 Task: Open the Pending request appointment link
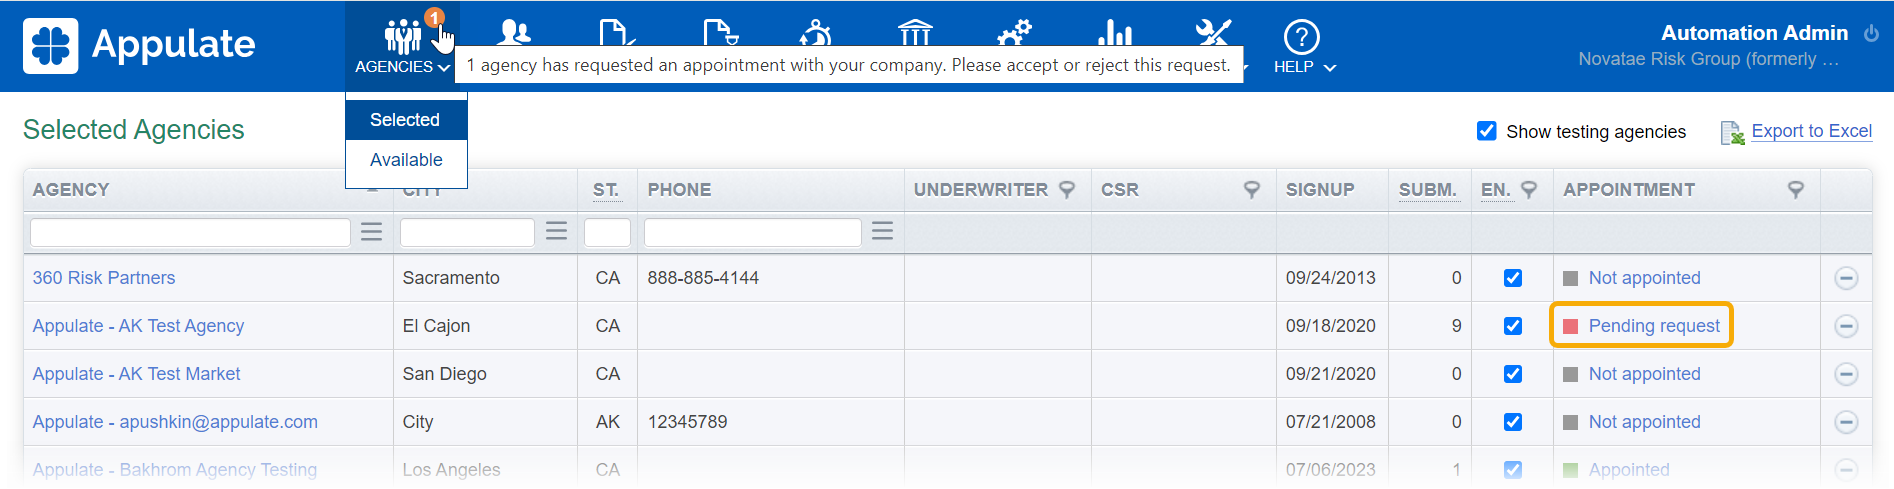click(1654, 326)
